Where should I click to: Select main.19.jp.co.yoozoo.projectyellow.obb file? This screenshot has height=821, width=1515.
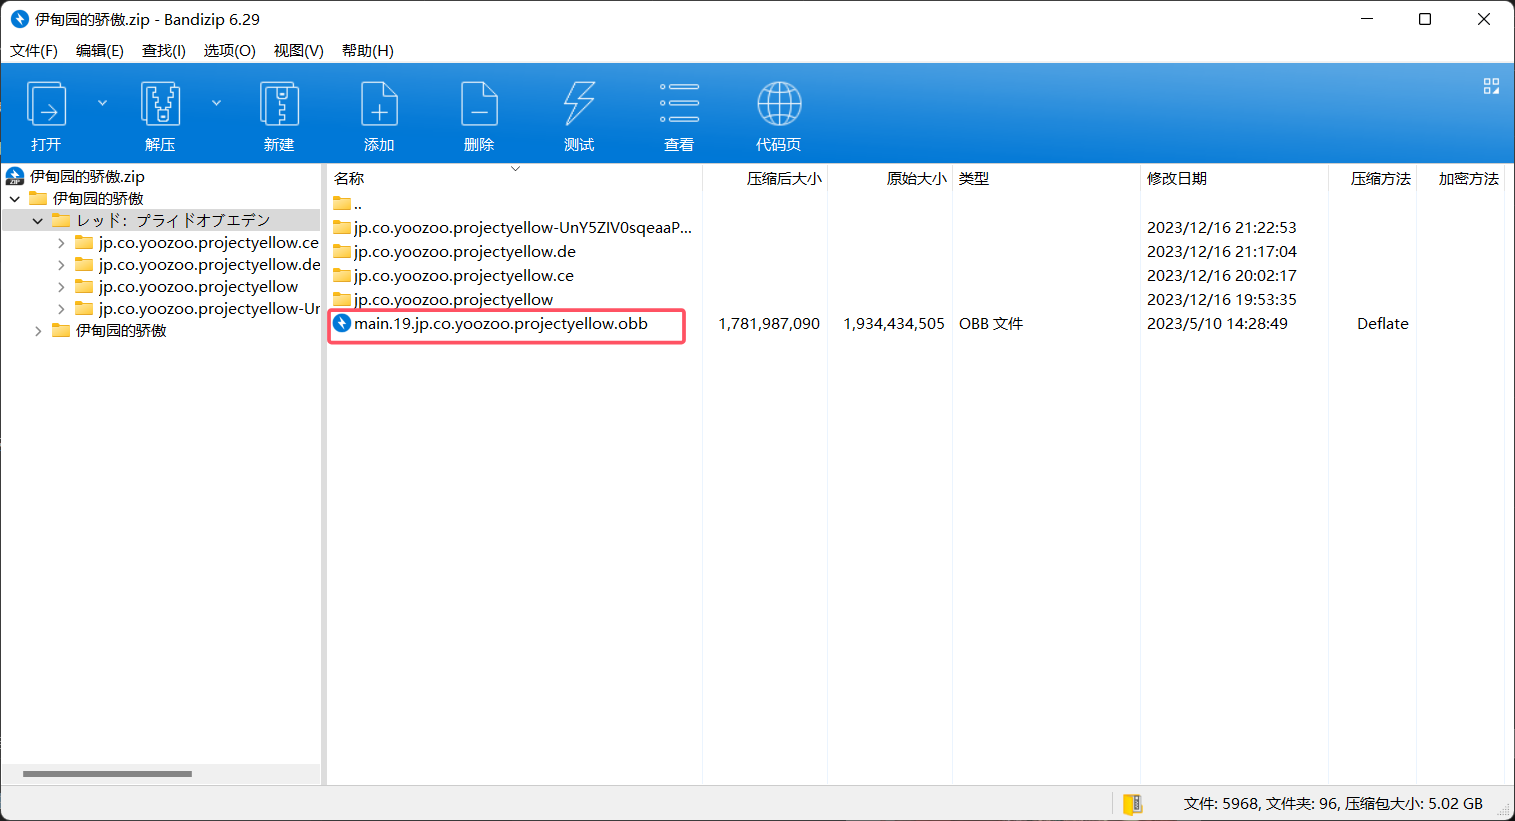click(x=500, y=324)
